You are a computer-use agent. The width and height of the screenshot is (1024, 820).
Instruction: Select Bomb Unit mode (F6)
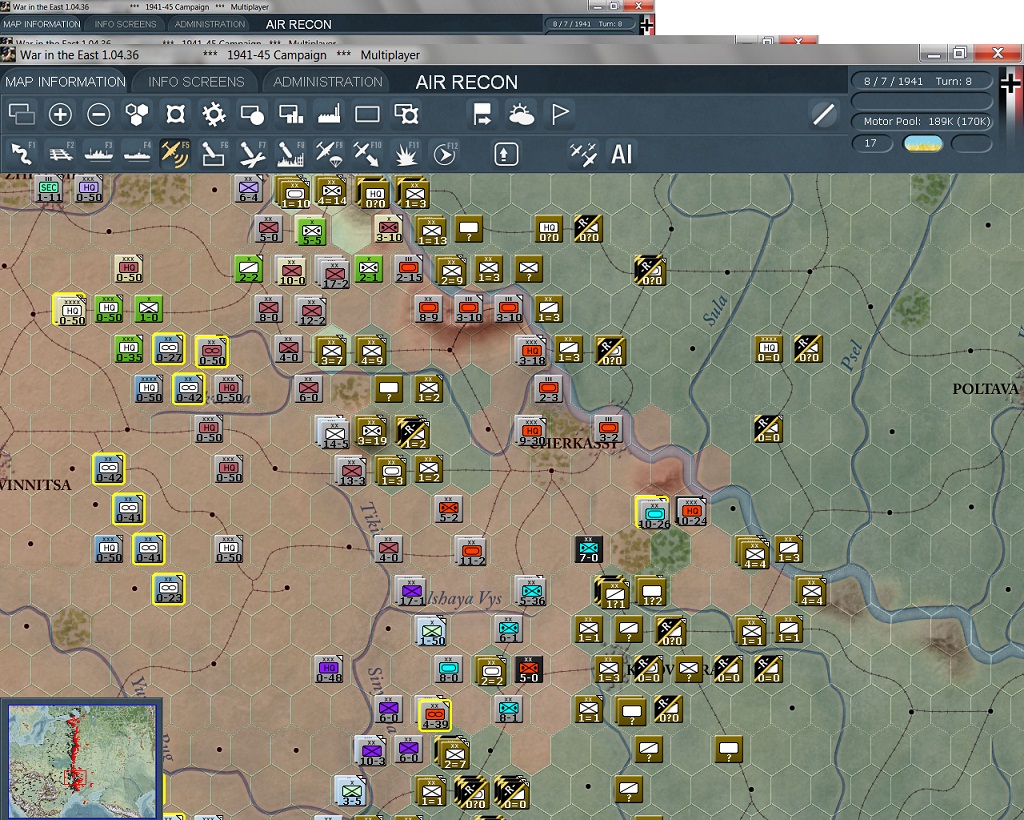pos(214,154)
